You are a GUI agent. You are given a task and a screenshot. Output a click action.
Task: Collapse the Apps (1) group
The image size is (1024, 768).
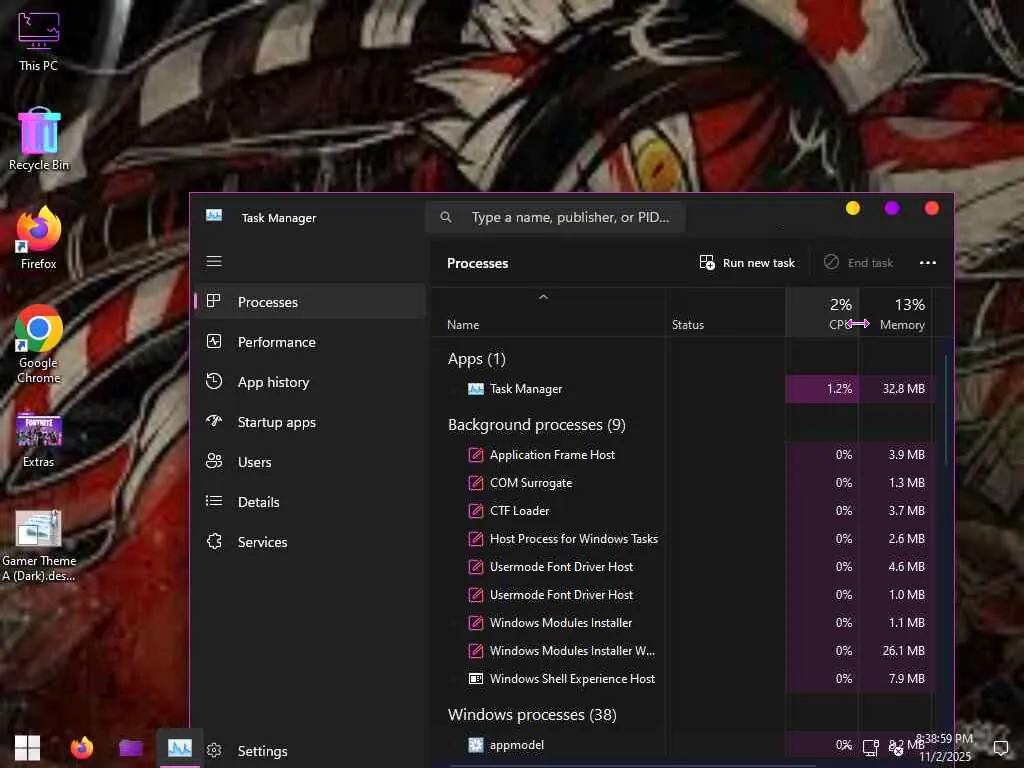pyautogui.click(x=477, y=359)
